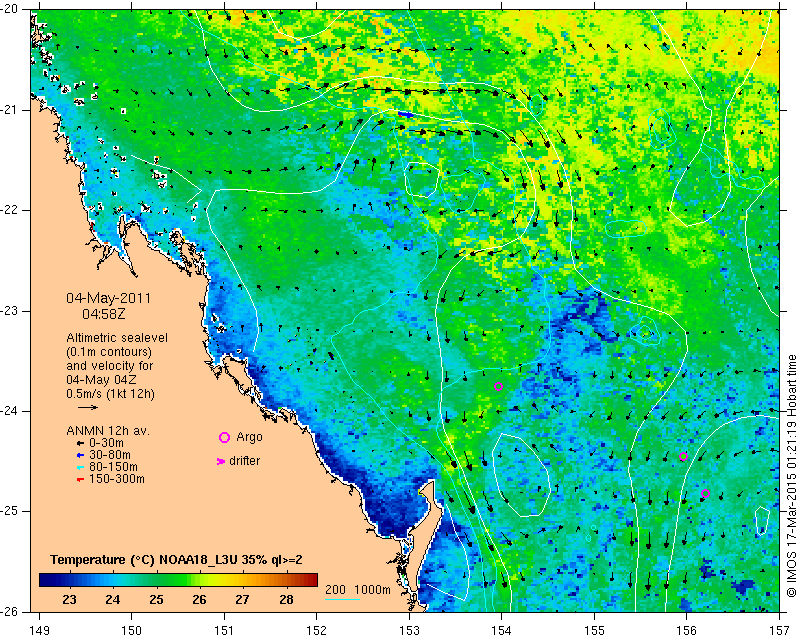
Task: Click the 150 longitude axis label
Action: point(132,631)
